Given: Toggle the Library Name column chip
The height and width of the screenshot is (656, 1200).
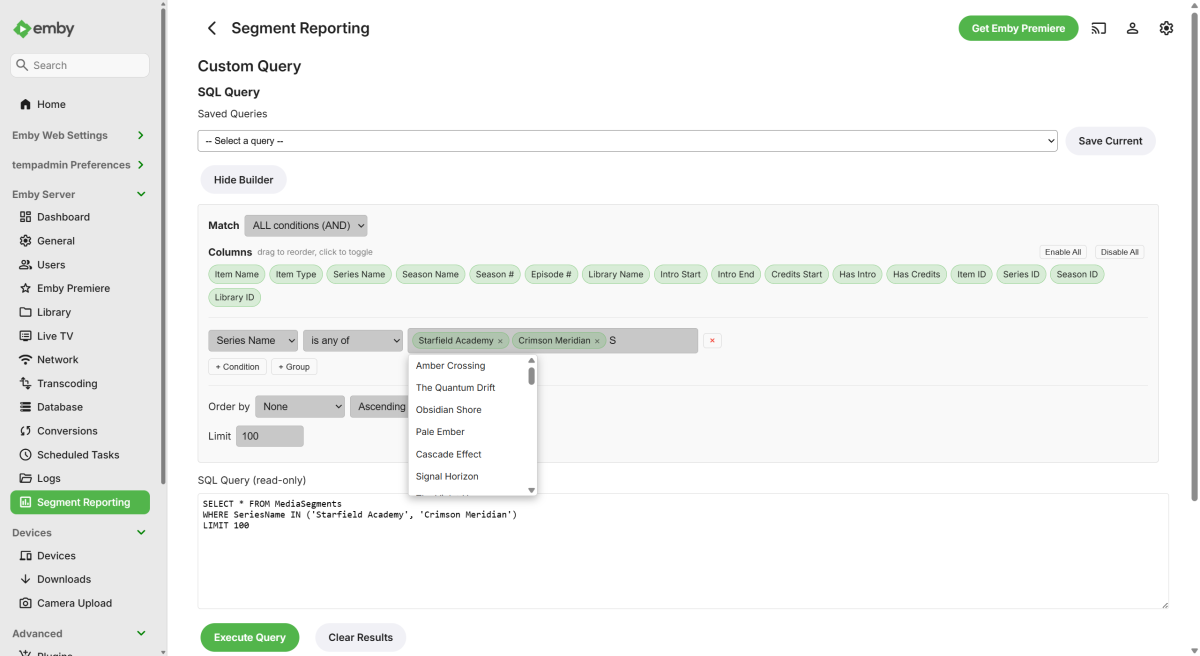Looking at the screenshot, I should 616,274.
